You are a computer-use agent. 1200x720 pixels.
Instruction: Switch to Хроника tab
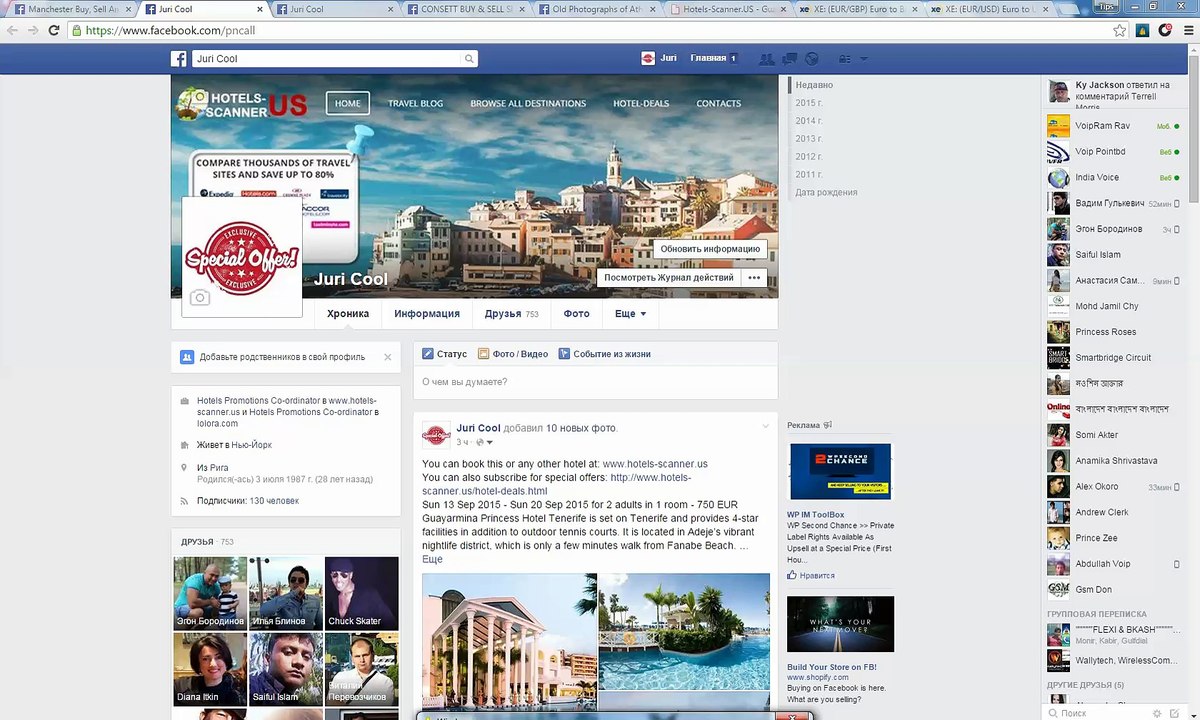(348, 314)
